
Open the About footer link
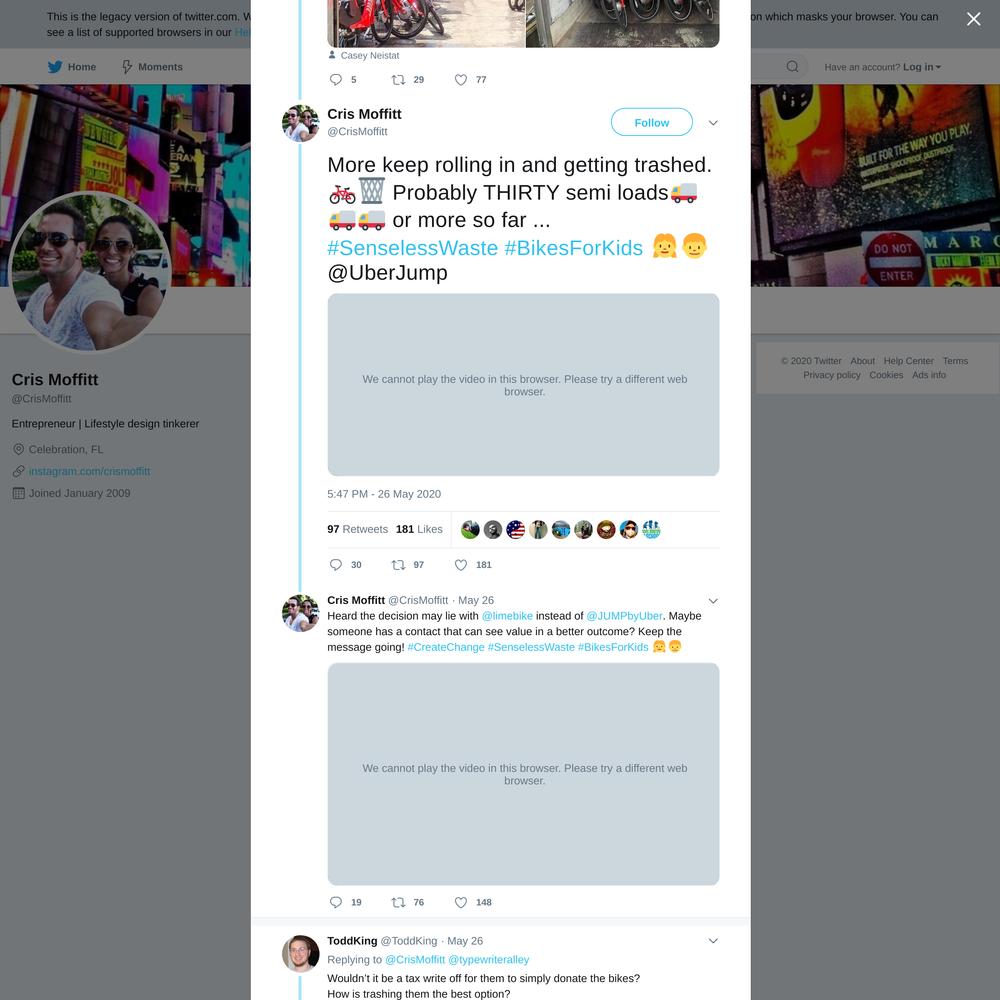click(x=862, y=361)
